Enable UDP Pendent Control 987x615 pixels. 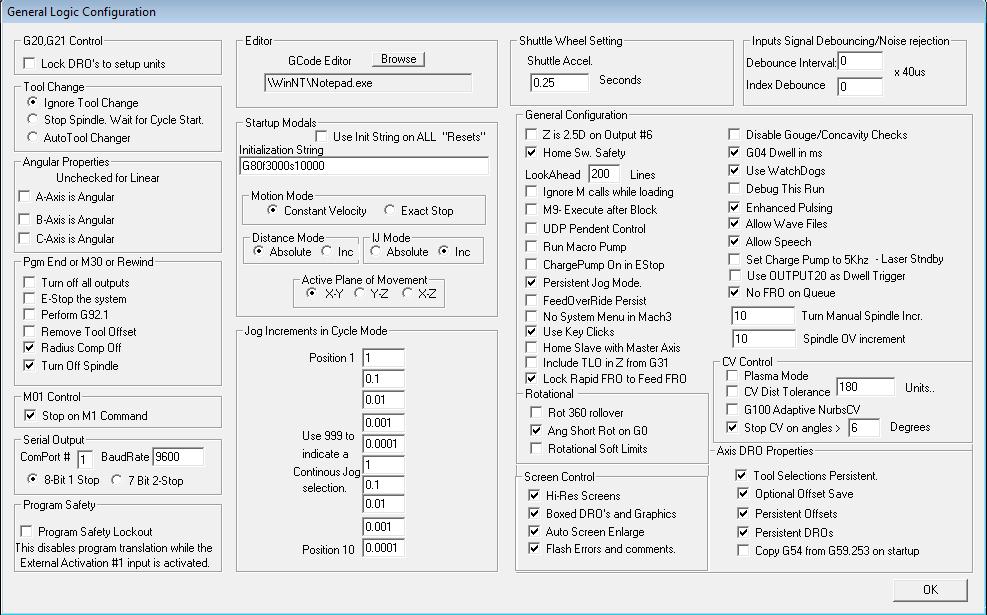(x=531, y=229)
